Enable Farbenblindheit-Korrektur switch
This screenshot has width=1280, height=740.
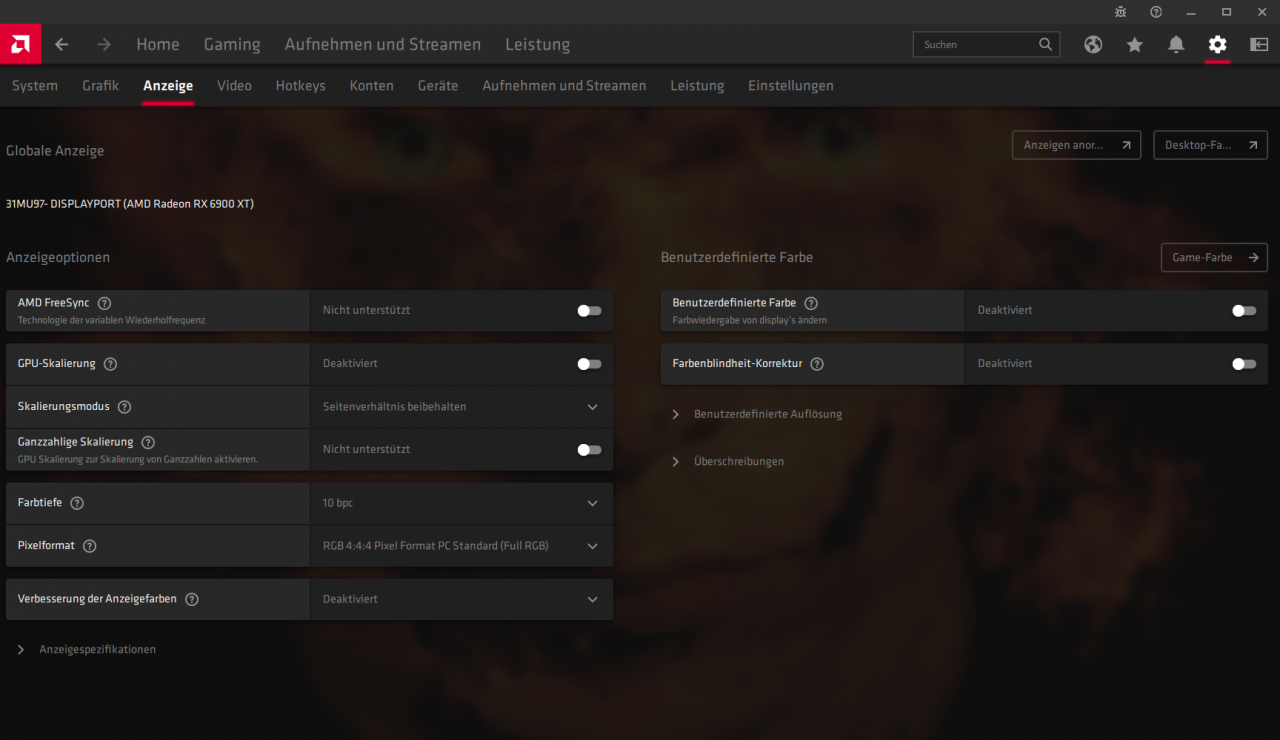click(1244, 364)
